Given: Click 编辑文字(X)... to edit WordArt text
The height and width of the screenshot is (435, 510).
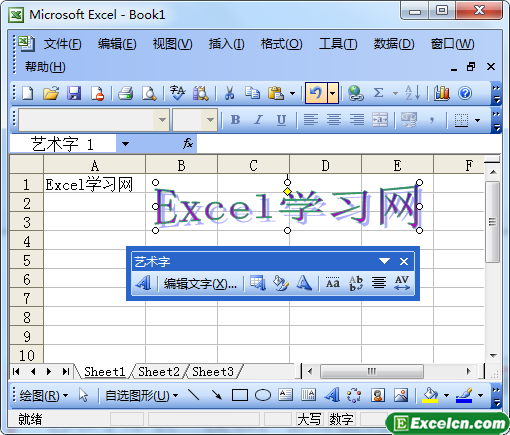Looking at the screenshot, I should tap(200, 284).
